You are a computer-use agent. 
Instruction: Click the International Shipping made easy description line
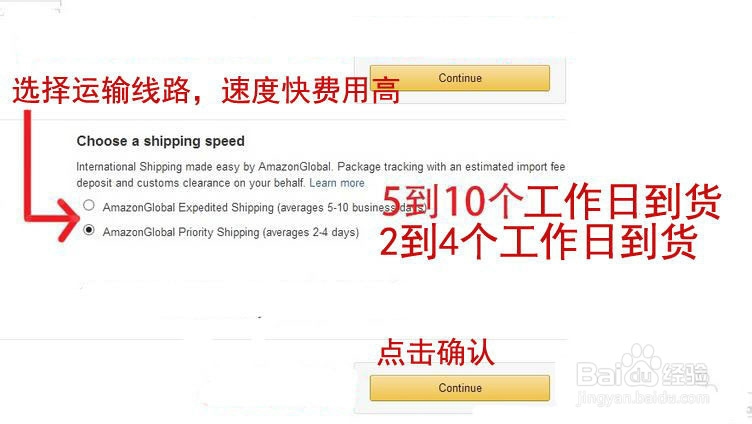click(320, 166)
